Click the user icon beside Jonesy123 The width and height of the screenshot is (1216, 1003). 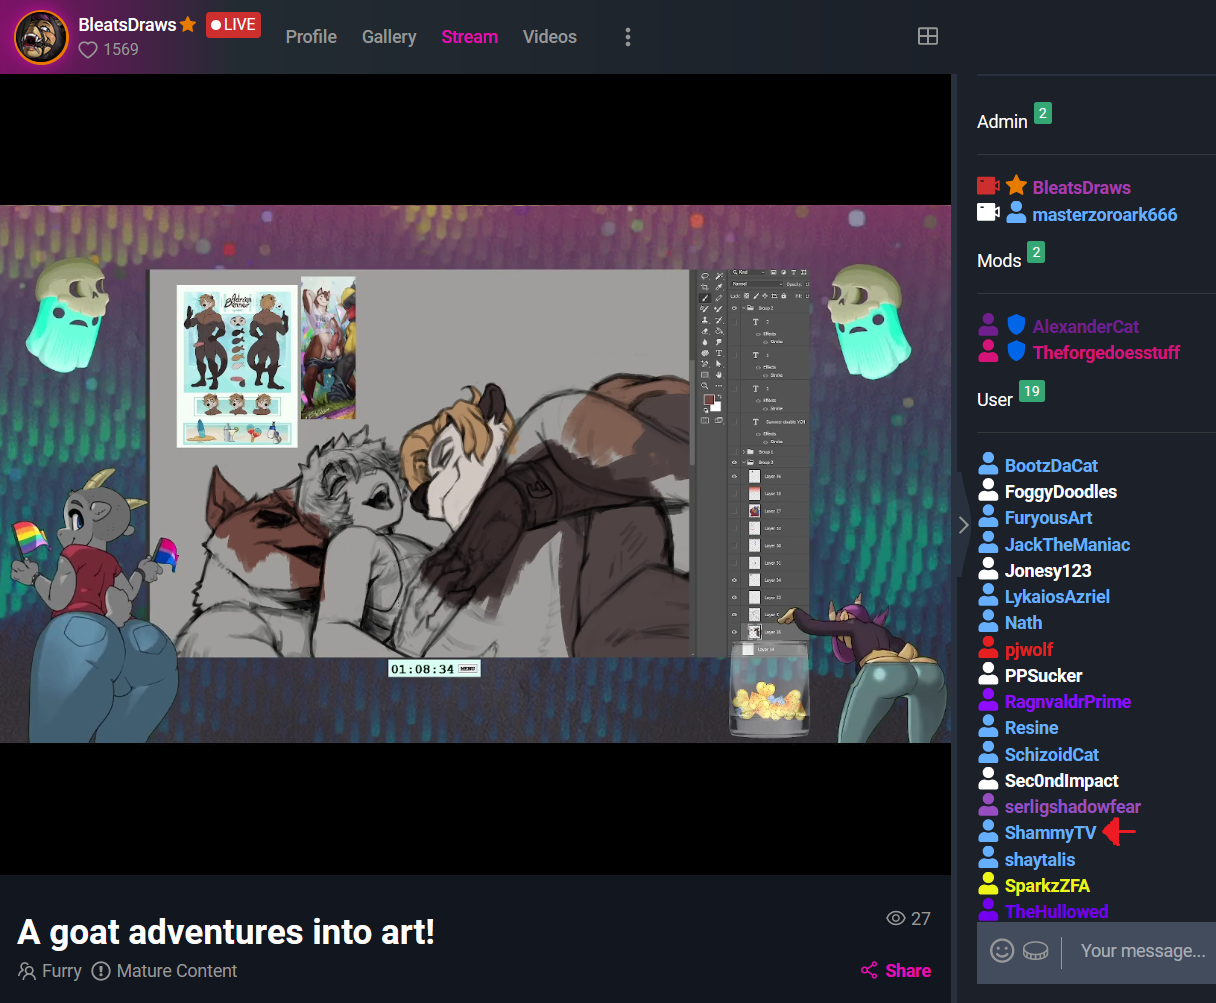988,569
